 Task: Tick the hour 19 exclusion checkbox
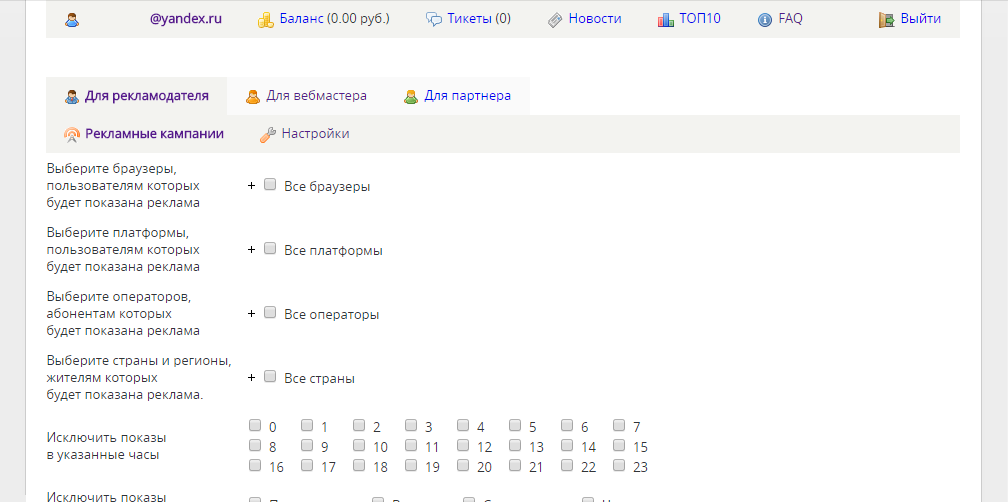point(411,465)
